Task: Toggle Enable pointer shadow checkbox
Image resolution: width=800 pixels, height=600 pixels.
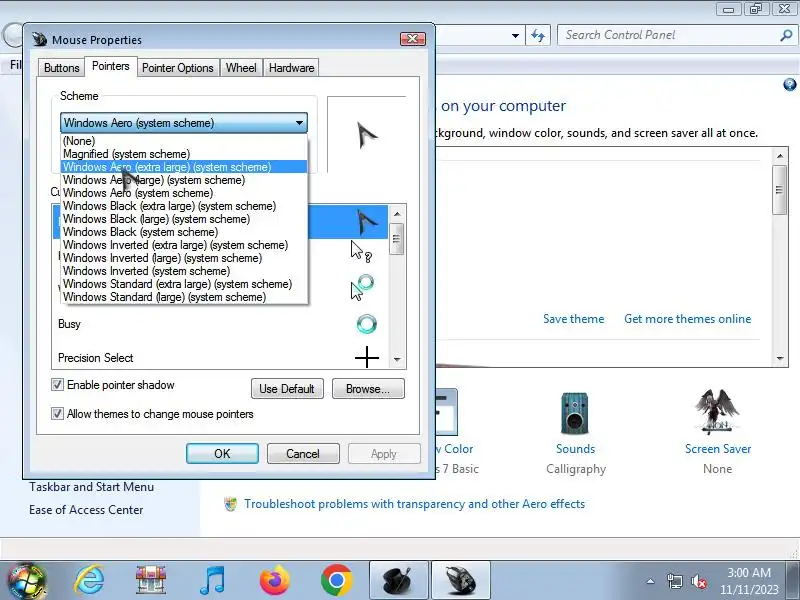Action: (x=57, y=385)
